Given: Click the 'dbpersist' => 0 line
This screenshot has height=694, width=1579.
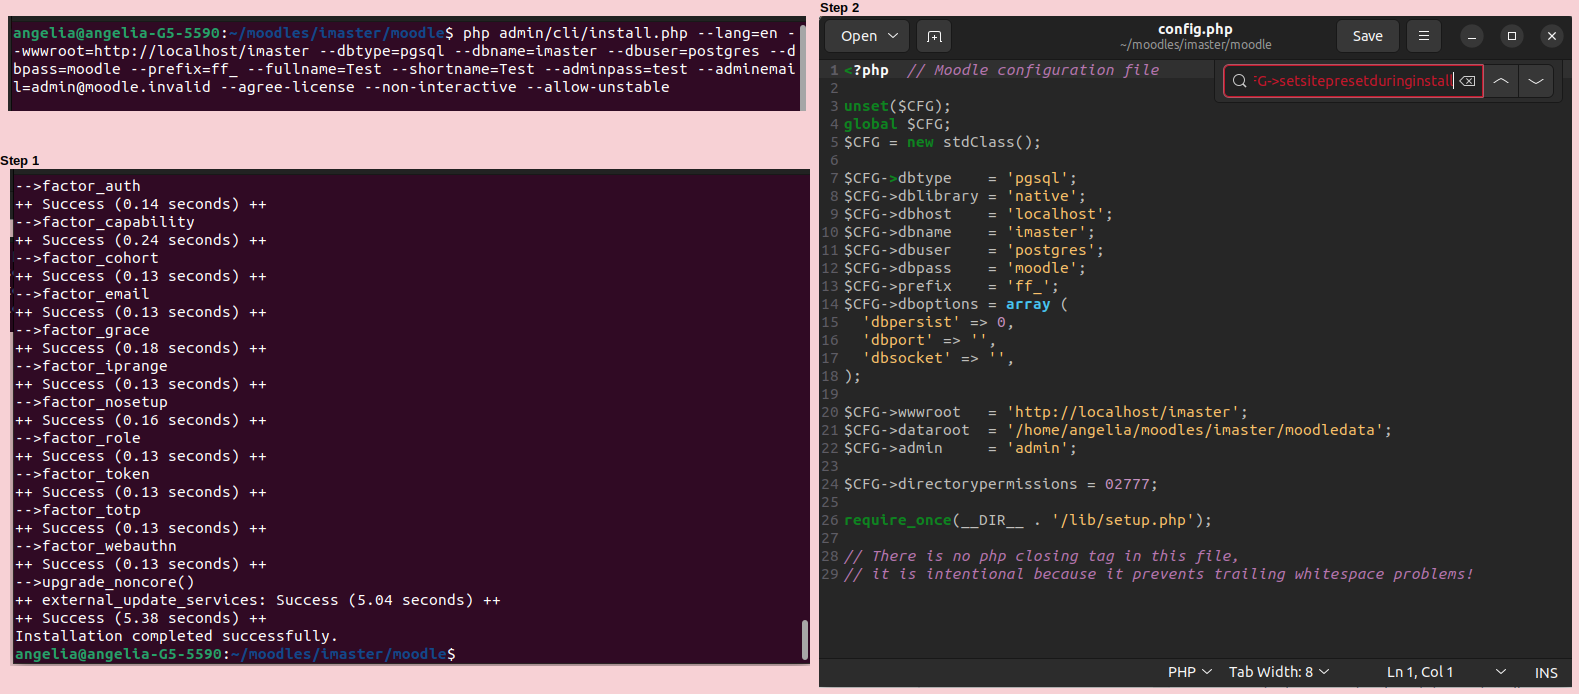Looking at the screenshot, I should point(938,322).
